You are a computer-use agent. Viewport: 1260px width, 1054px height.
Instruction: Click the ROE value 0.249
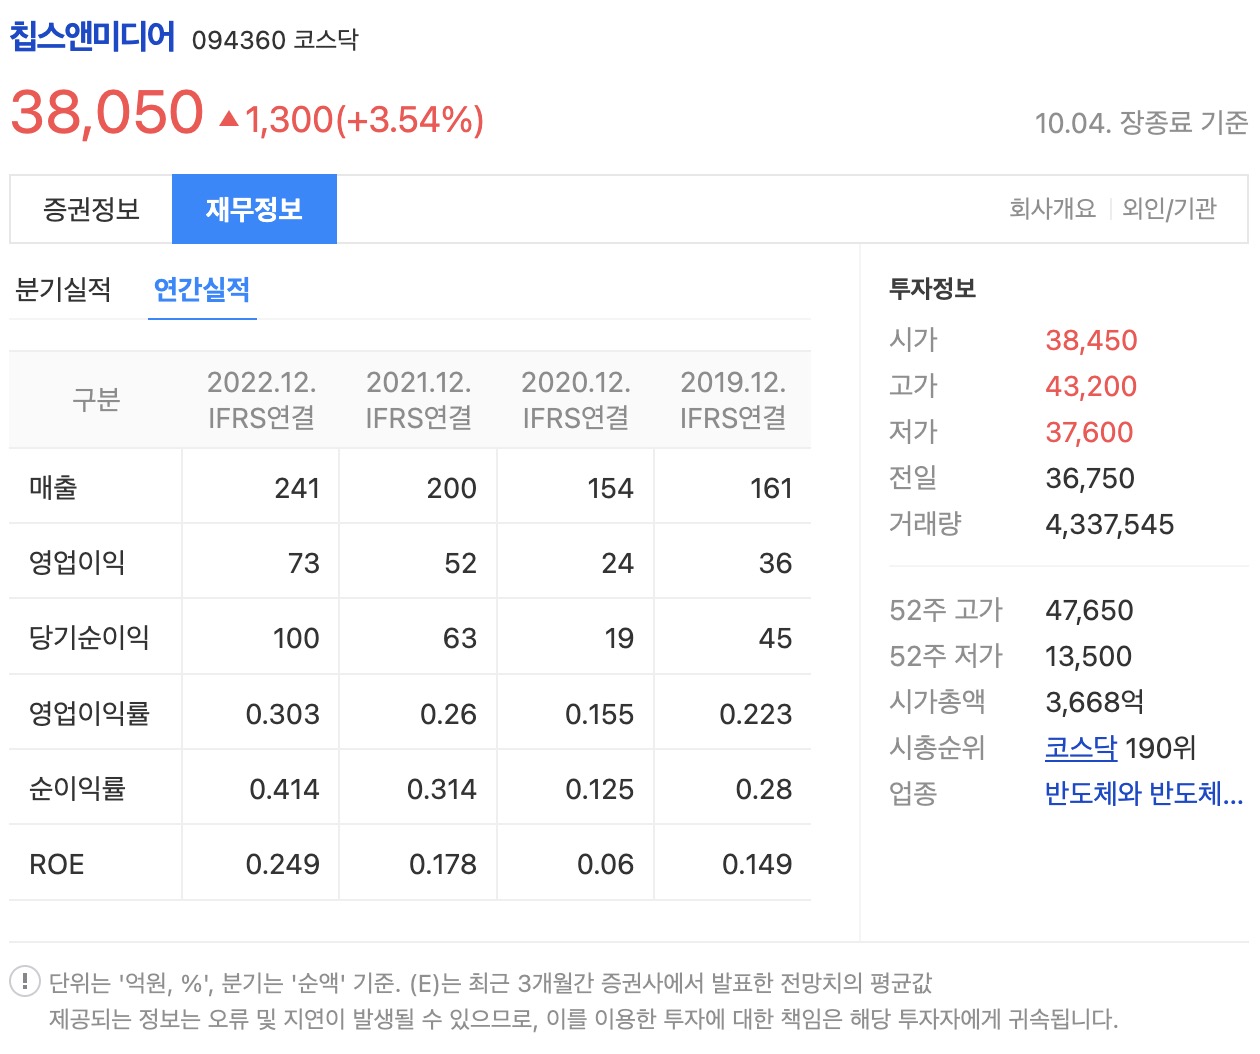pos(283,864)
